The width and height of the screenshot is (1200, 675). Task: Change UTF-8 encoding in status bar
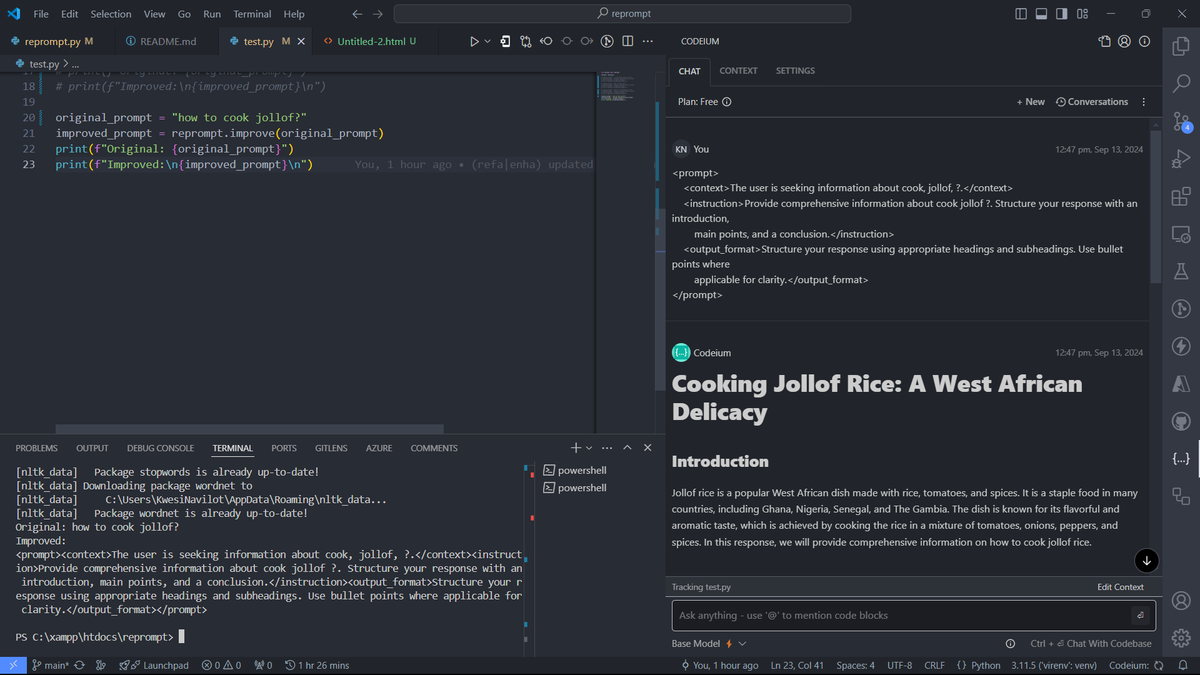900,665
